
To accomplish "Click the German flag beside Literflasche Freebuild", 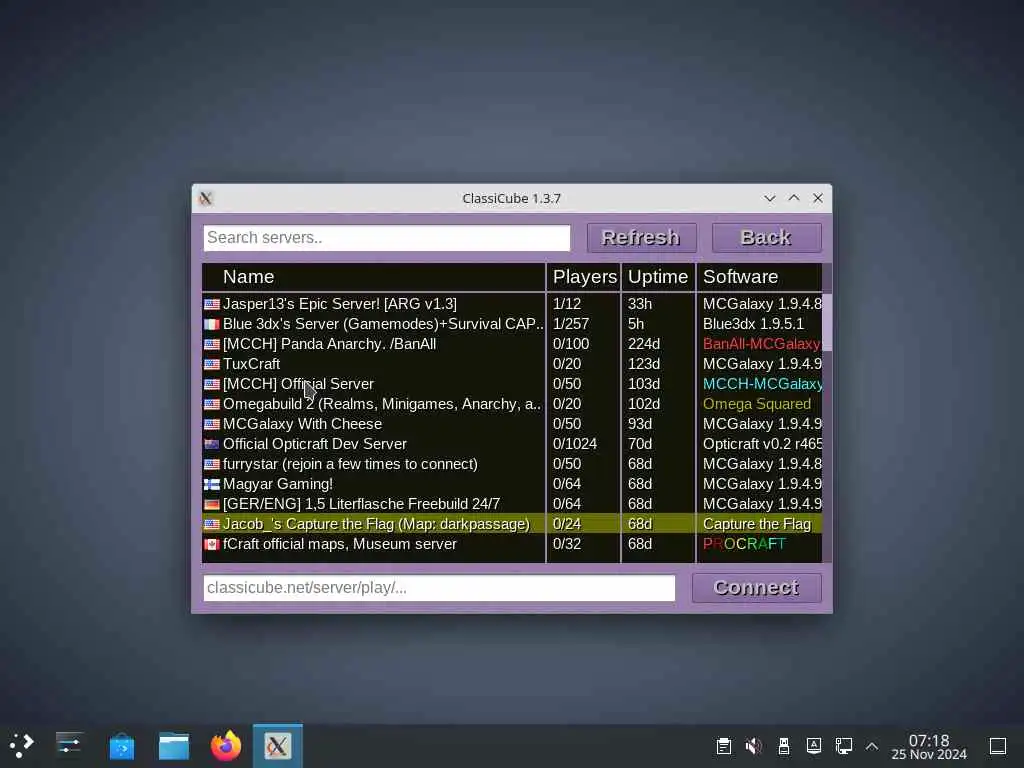I will (212, 505).
